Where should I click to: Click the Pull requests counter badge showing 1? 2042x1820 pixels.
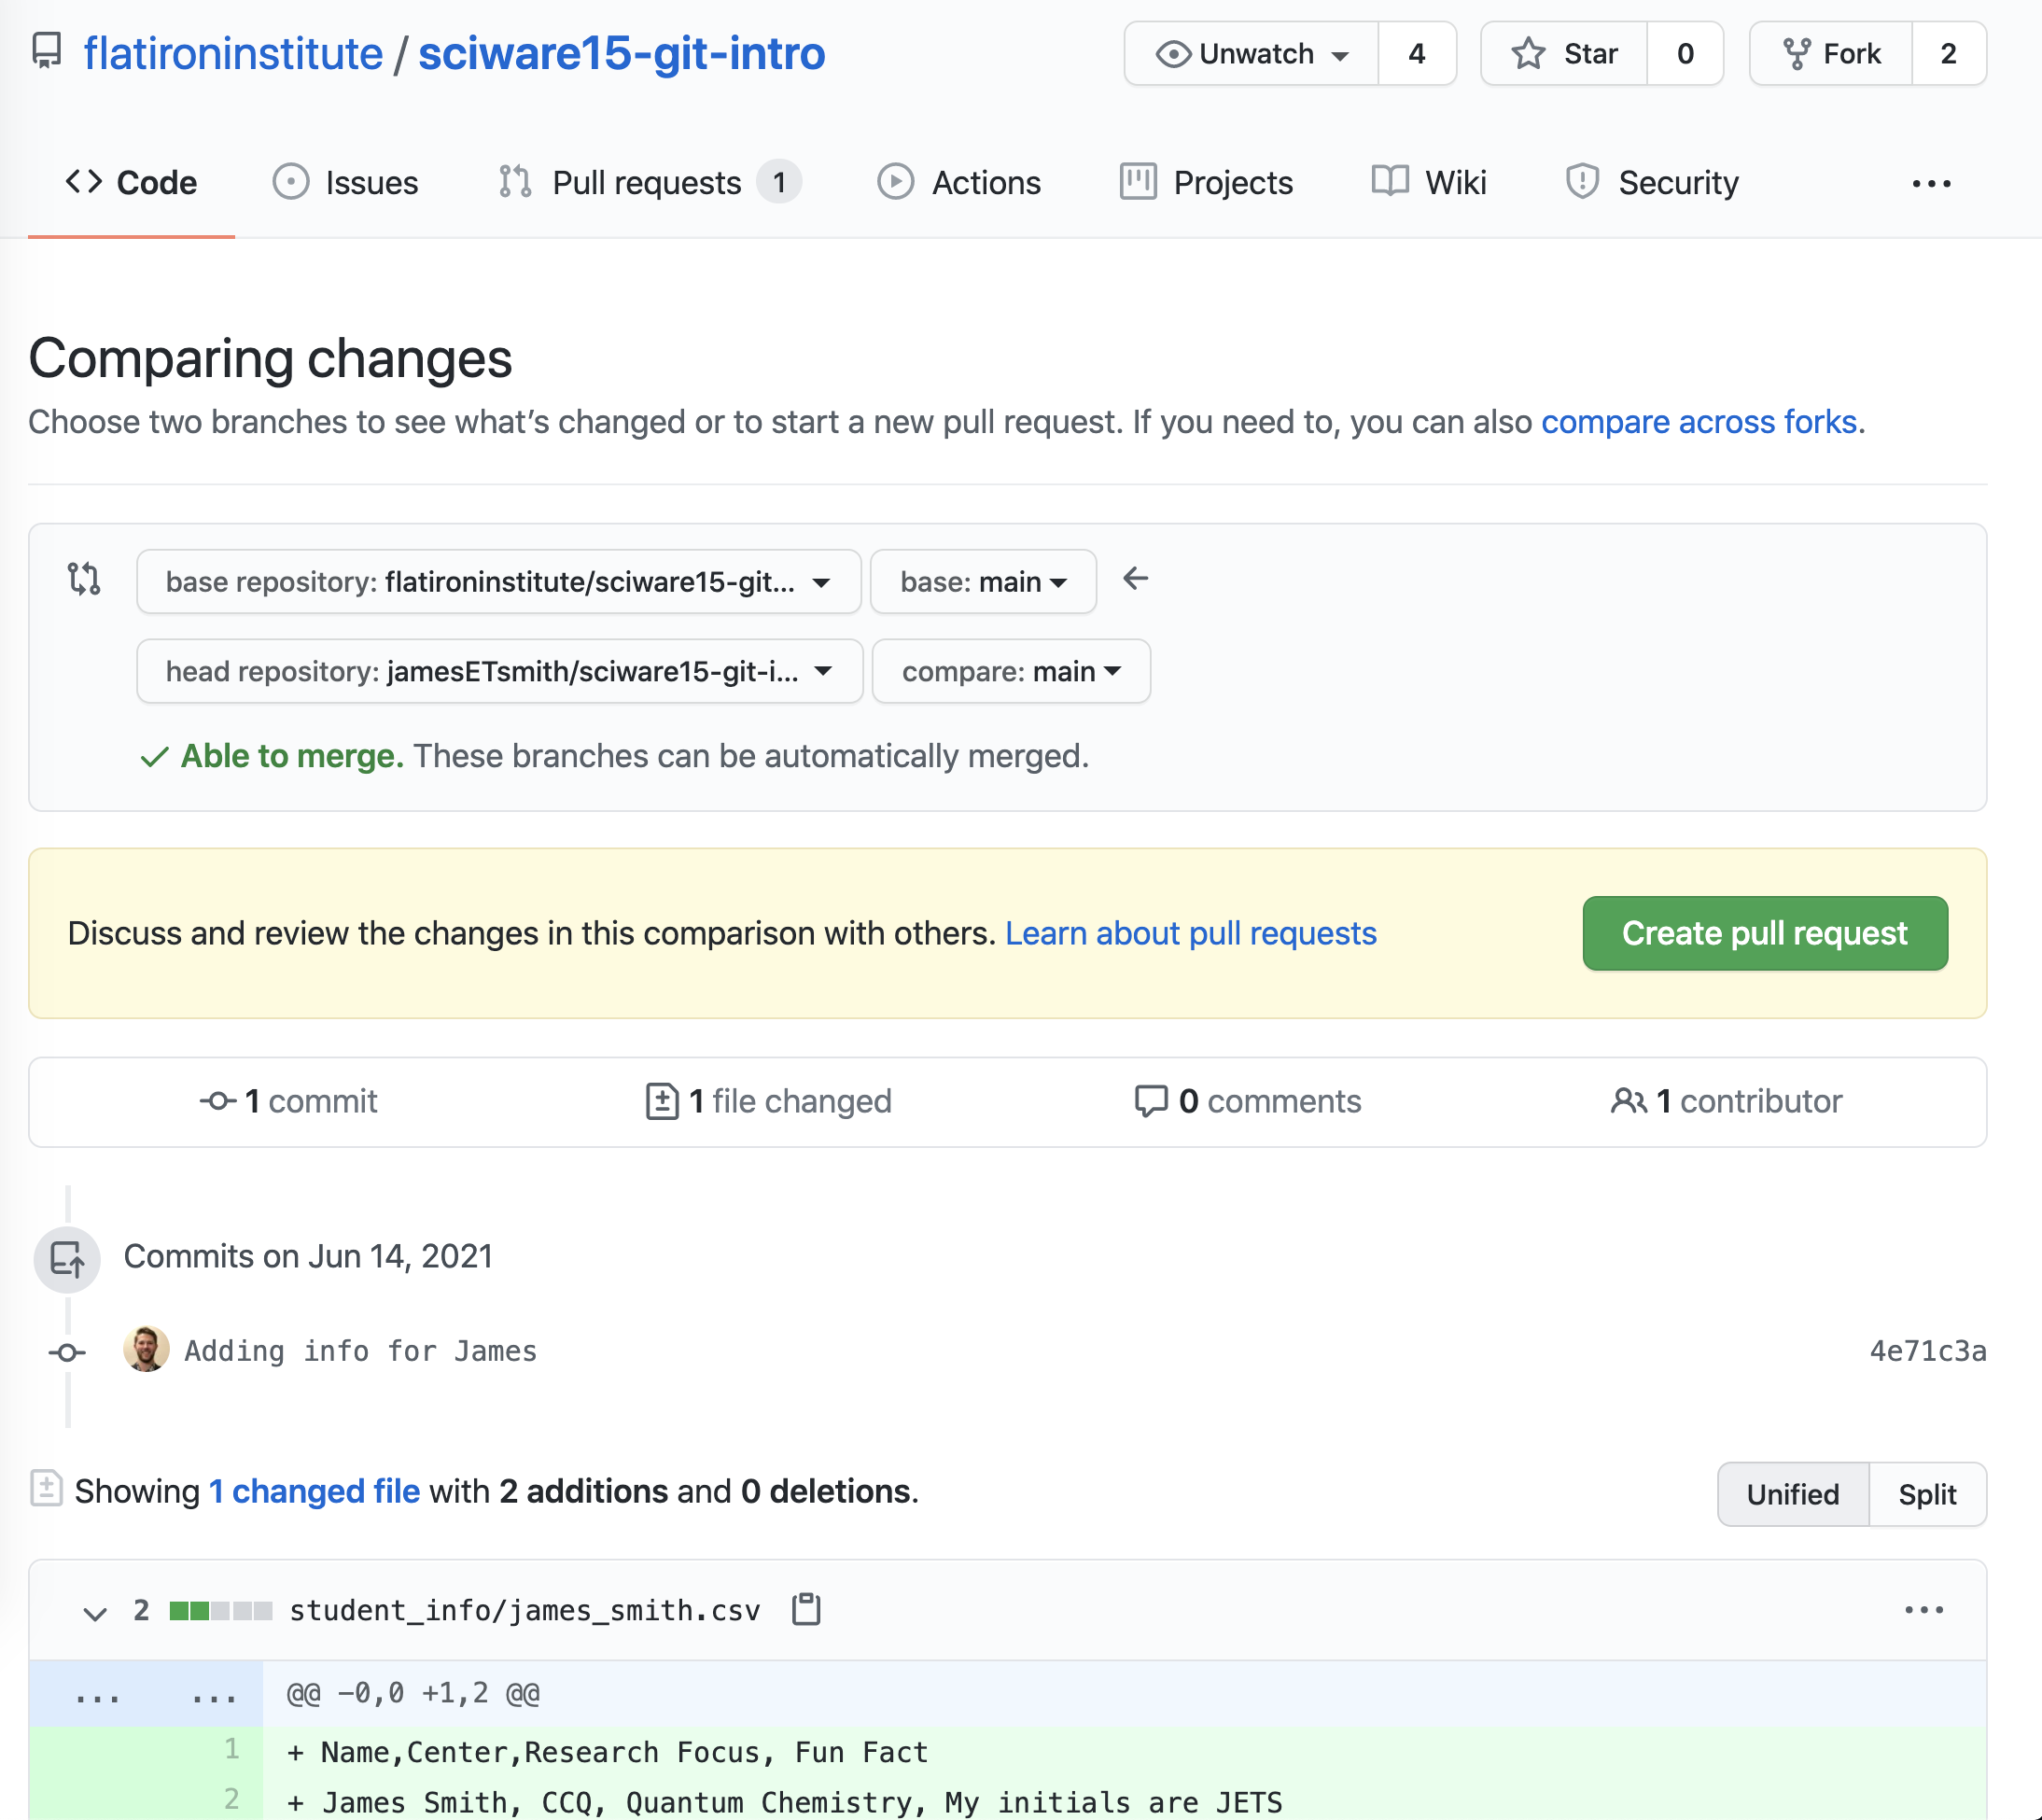point(779,182)
